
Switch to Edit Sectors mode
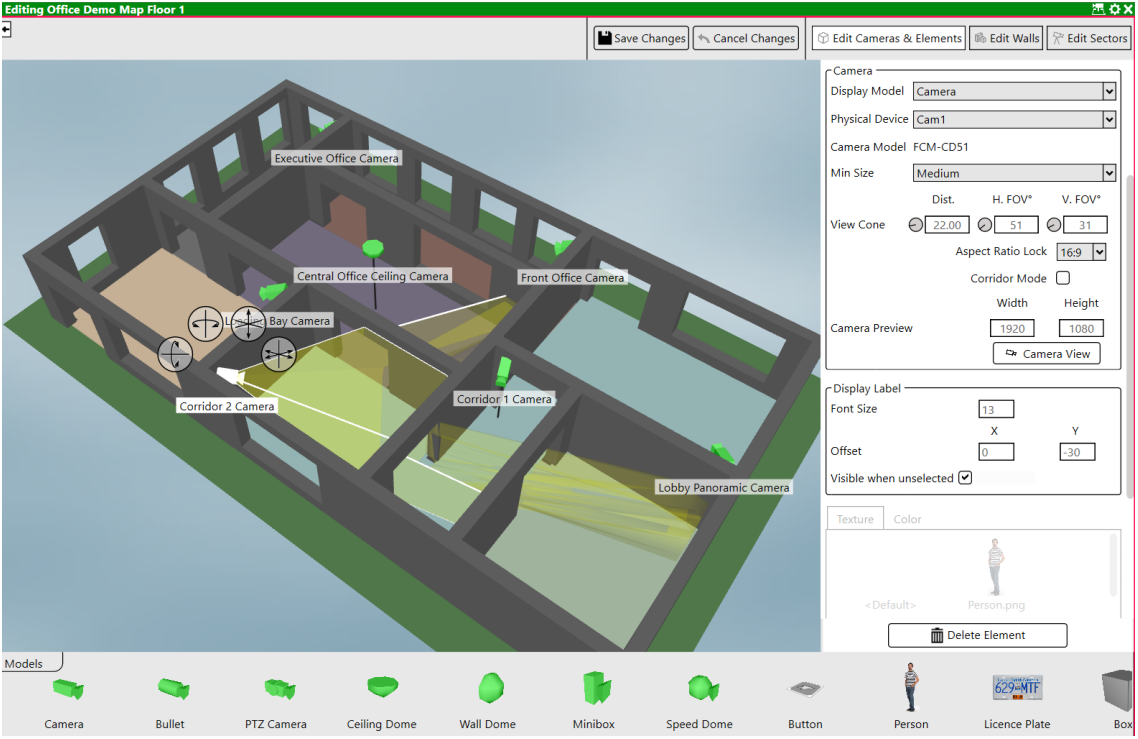pyautogui.click(x=1089, y=38)
